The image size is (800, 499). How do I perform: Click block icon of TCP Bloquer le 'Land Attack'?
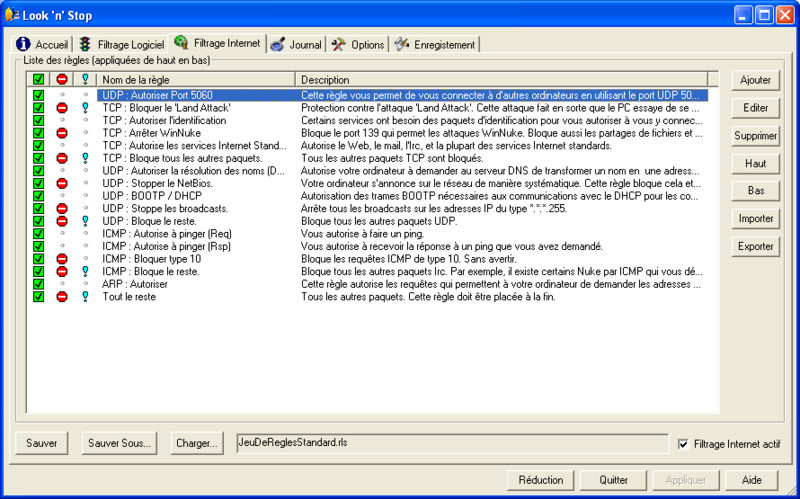62,108
